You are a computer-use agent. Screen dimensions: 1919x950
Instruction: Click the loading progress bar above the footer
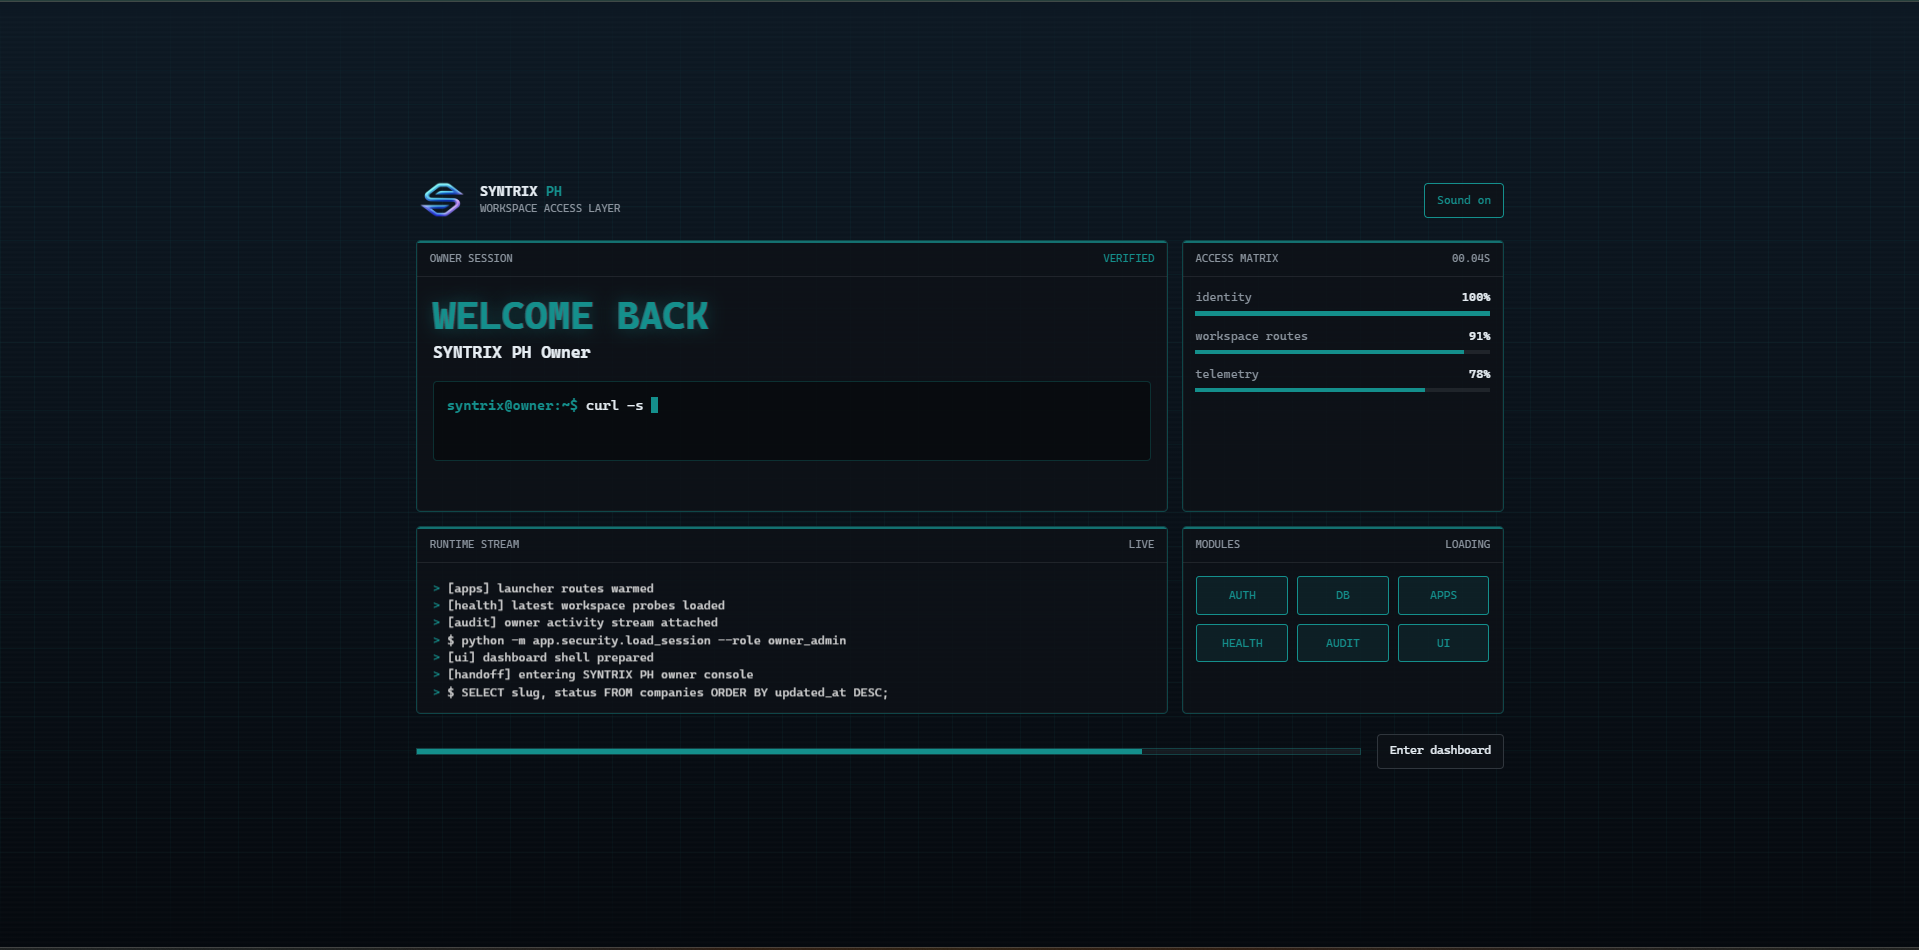point(888,751)
